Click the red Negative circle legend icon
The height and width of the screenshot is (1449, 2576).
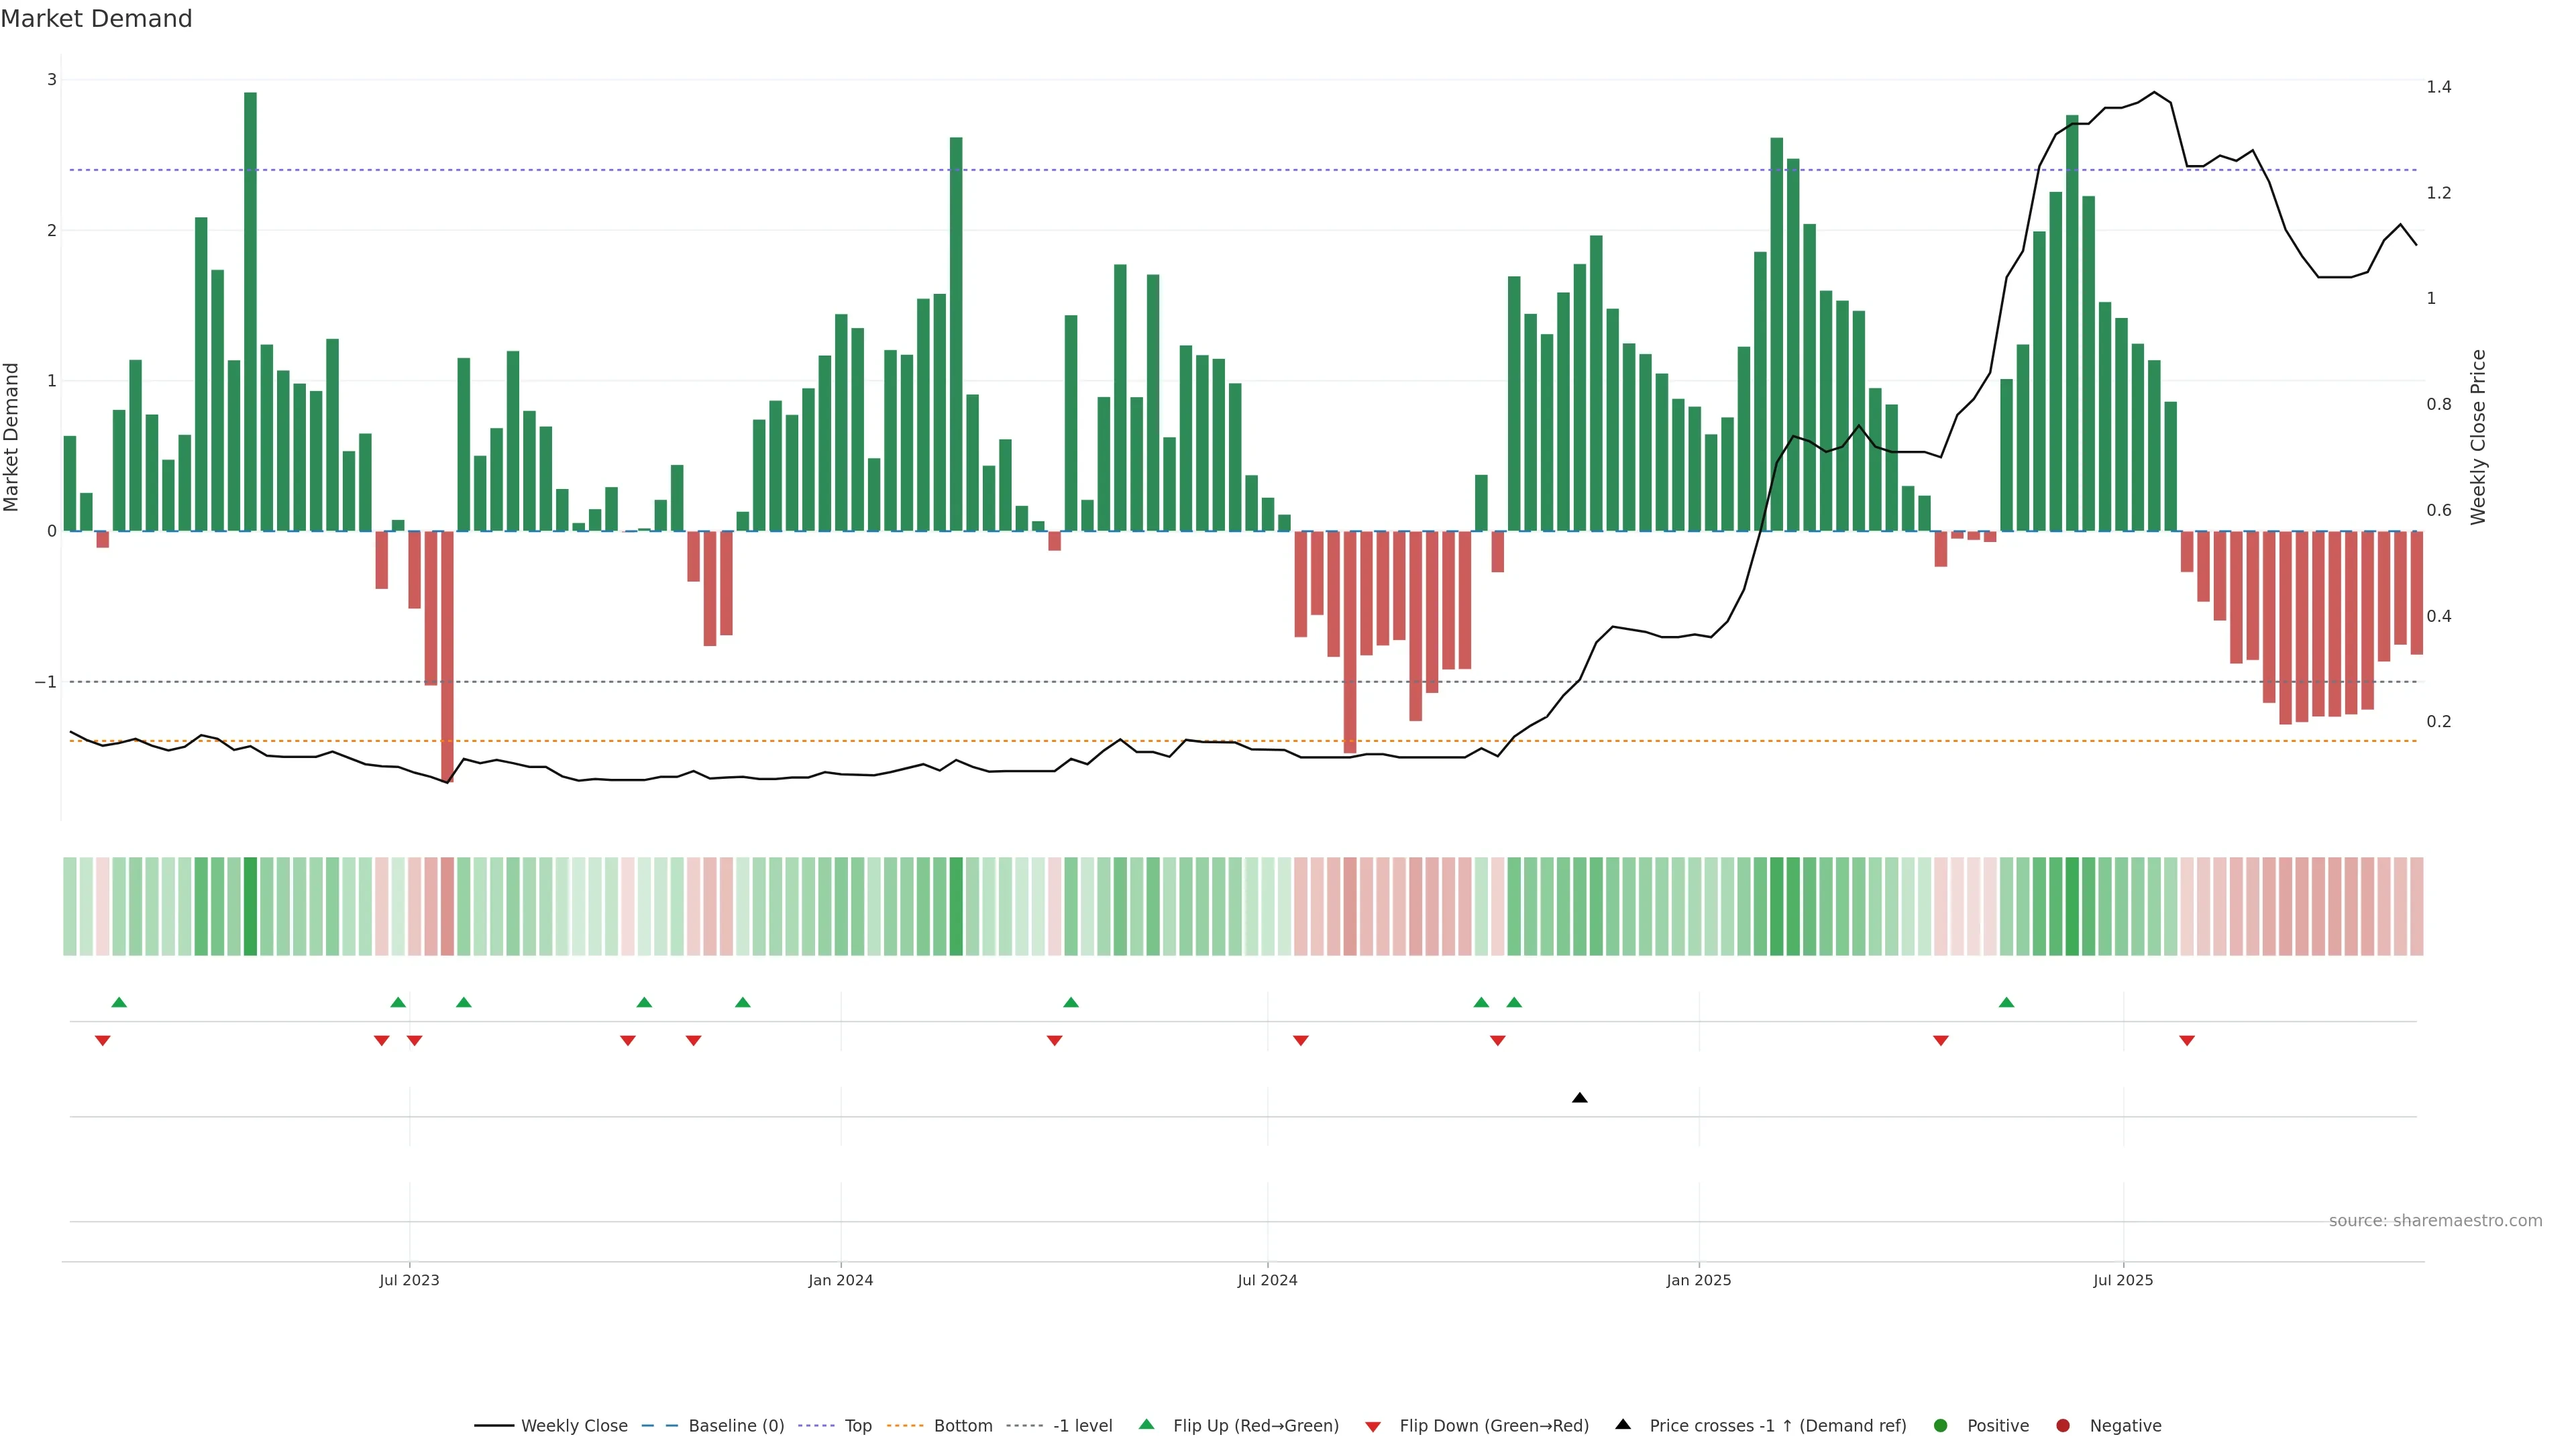[x=2062, y=1425]
